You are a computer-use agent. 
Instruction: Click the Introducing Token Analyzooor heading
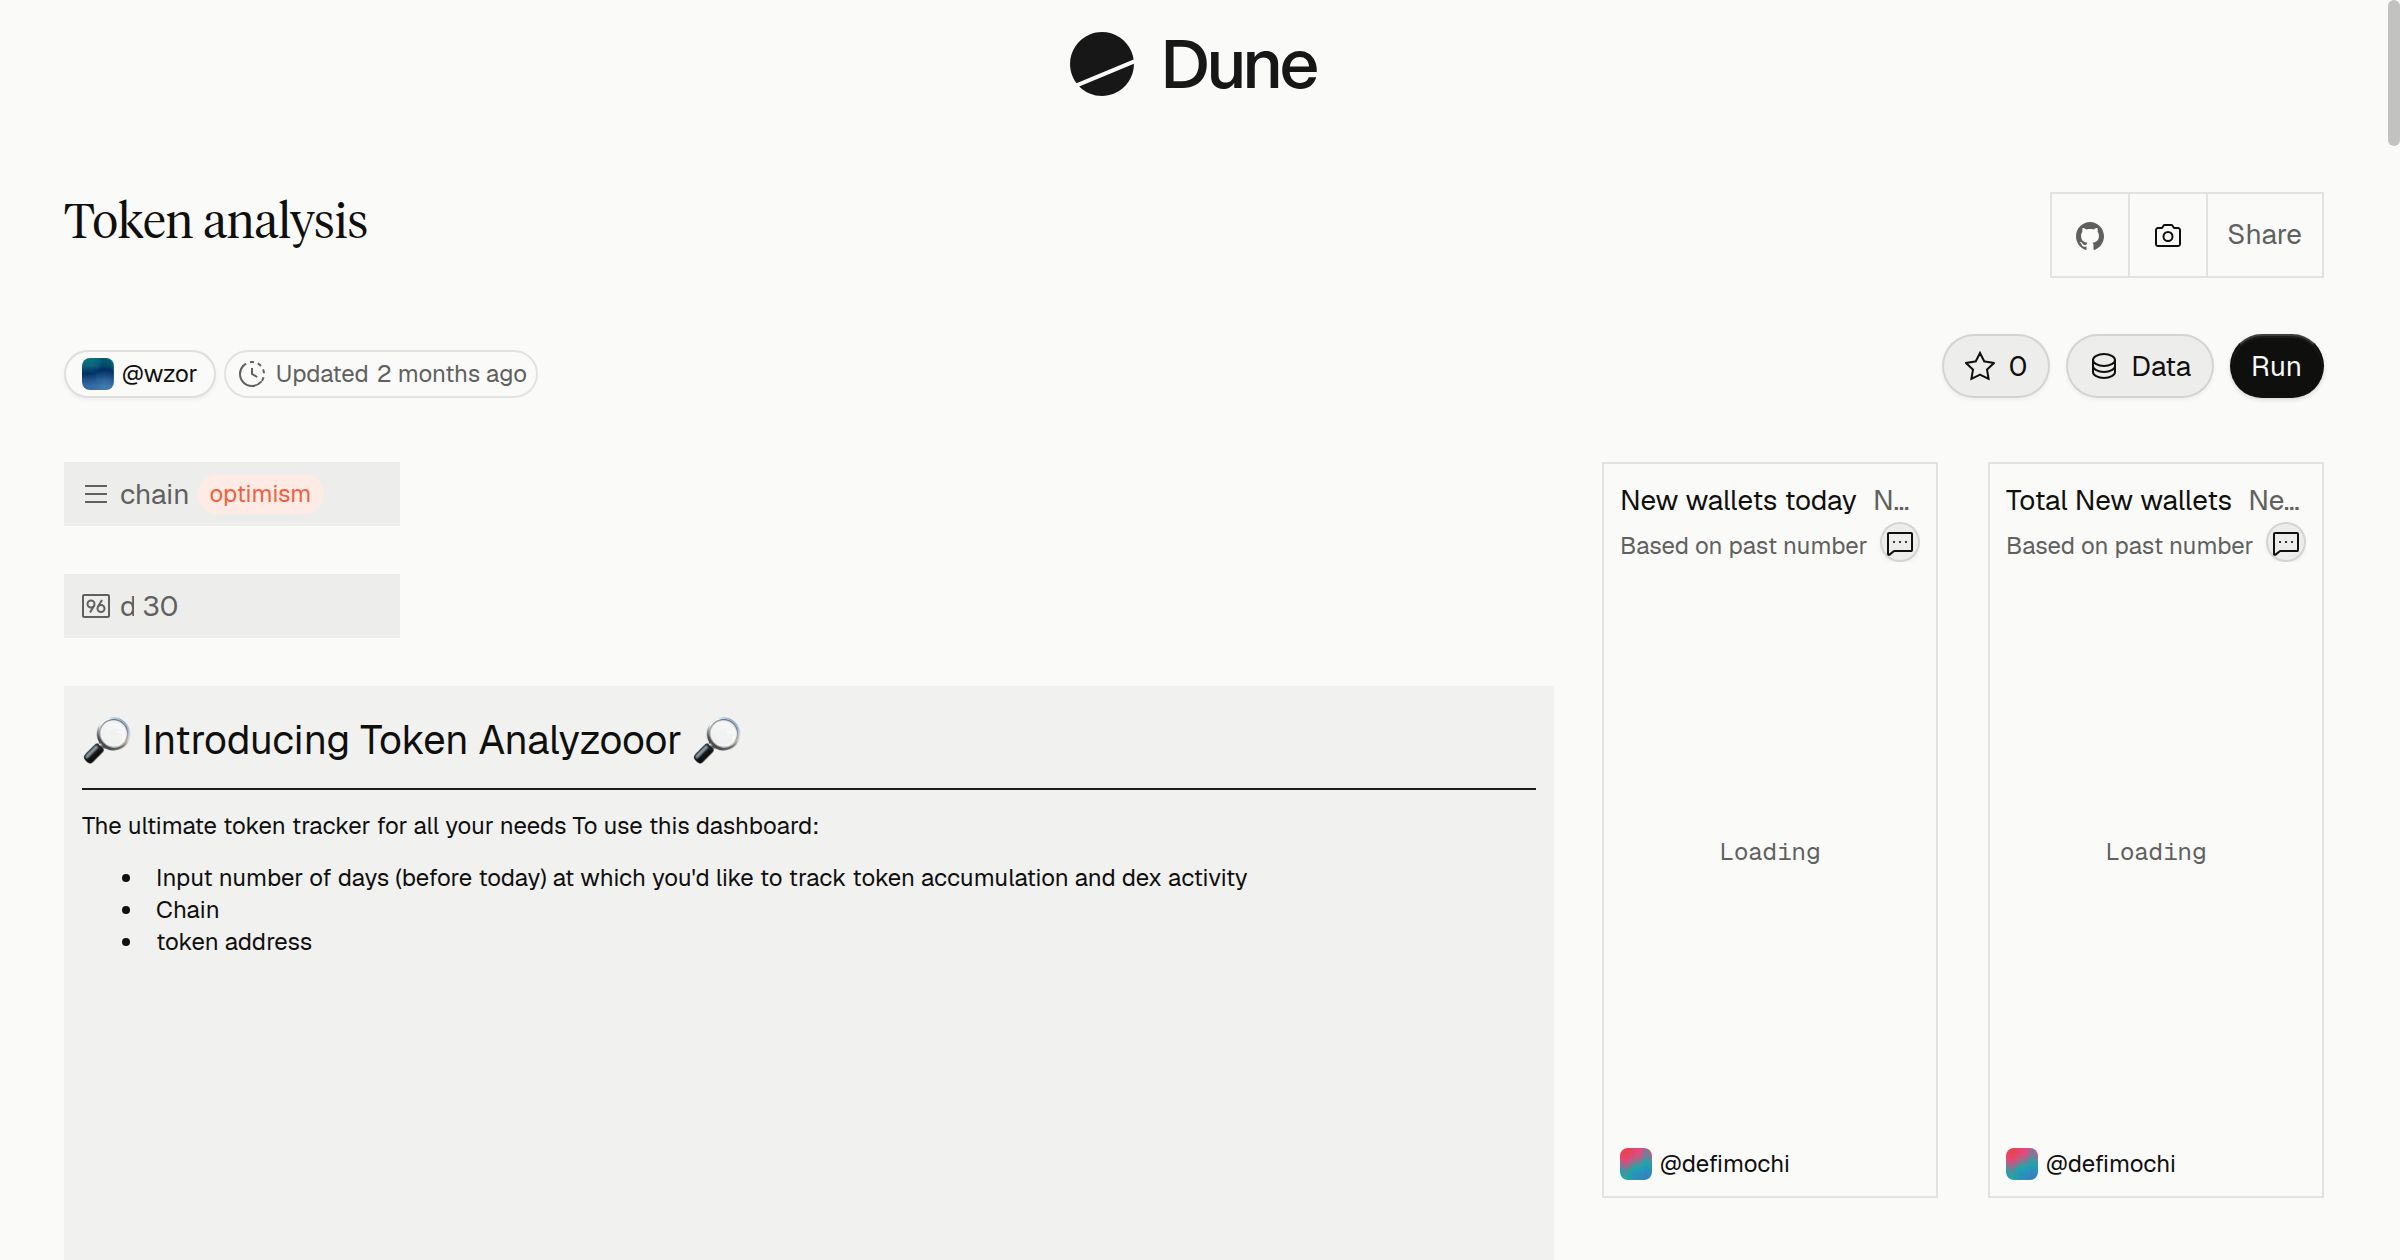click(411, 740)
